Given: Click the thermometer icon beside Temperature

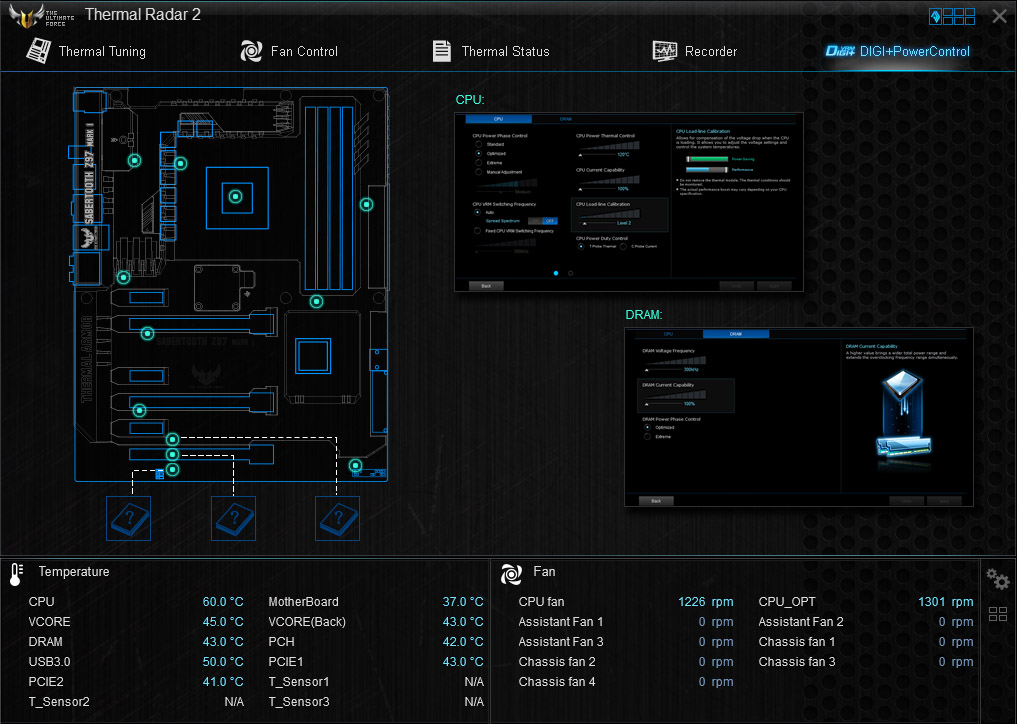Looking at the screenshot, I should [16, 574].
